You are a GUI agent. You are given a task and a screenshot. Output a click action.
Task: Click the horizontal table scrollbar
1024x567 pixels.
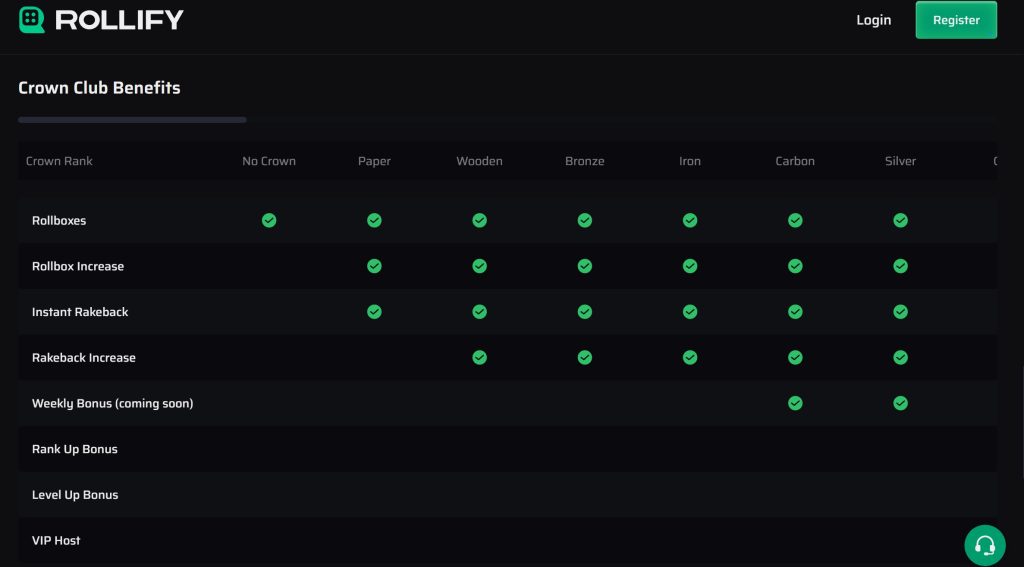pos(132,120)
